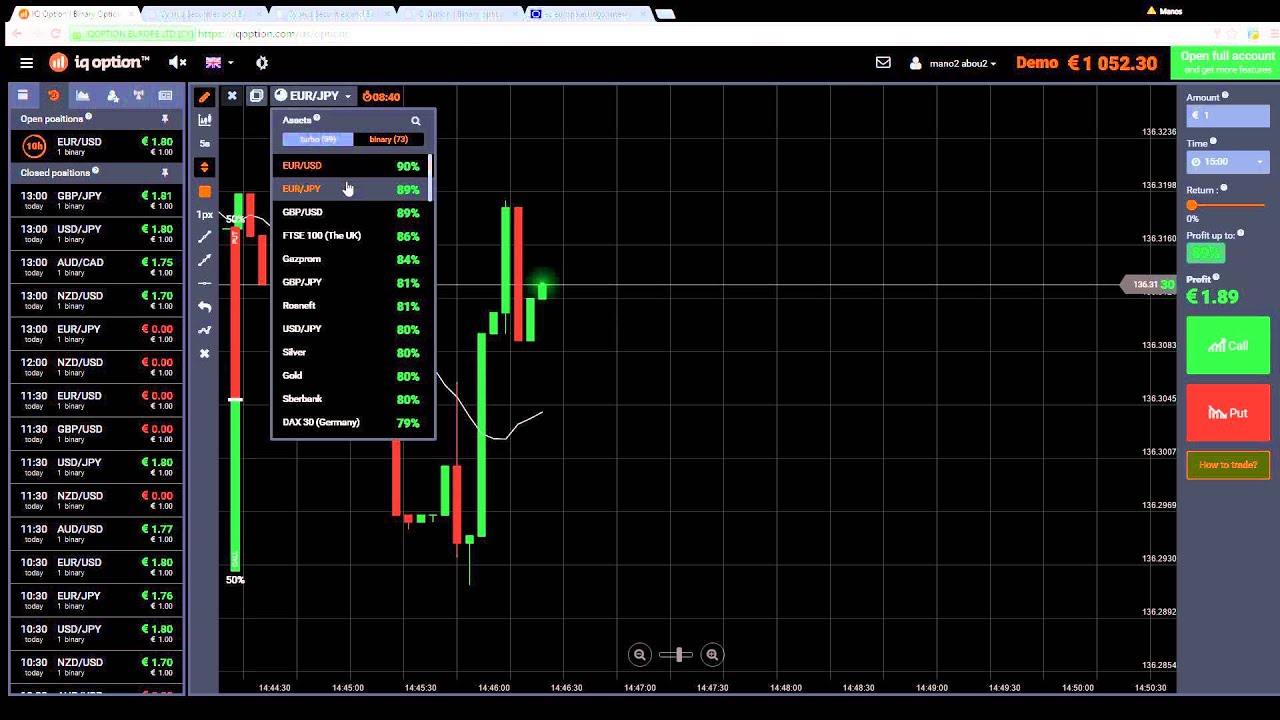Open the mano2 abou2 user menu
The height and width of the screenshot is (720, 1280).
point(953,63)
